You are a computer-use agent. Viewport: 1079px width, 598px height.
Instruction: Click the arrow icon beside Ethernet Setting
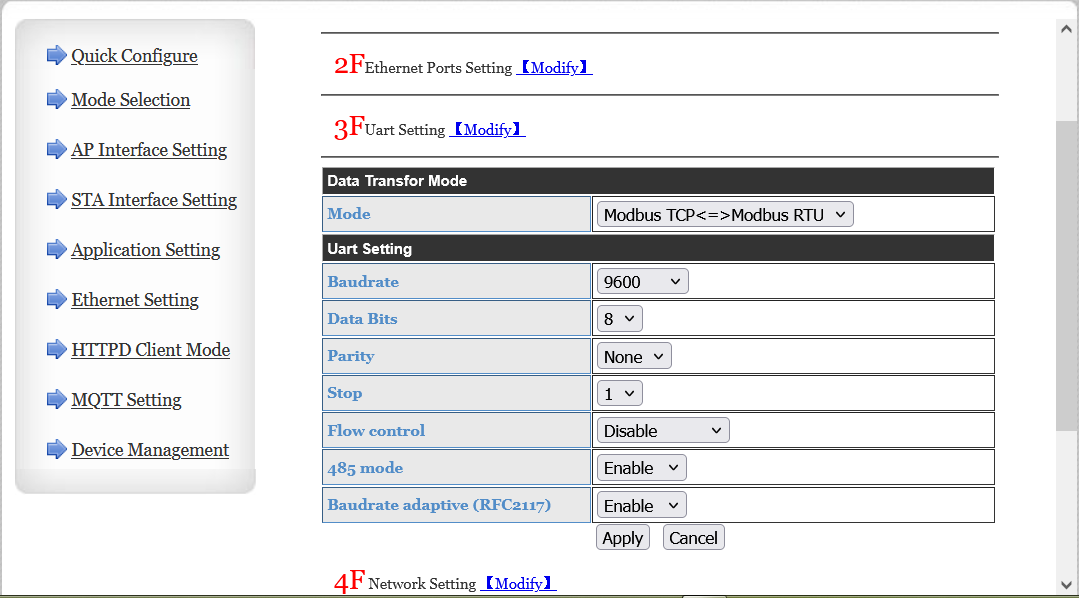pyautogui.click(x=56, y=300)
